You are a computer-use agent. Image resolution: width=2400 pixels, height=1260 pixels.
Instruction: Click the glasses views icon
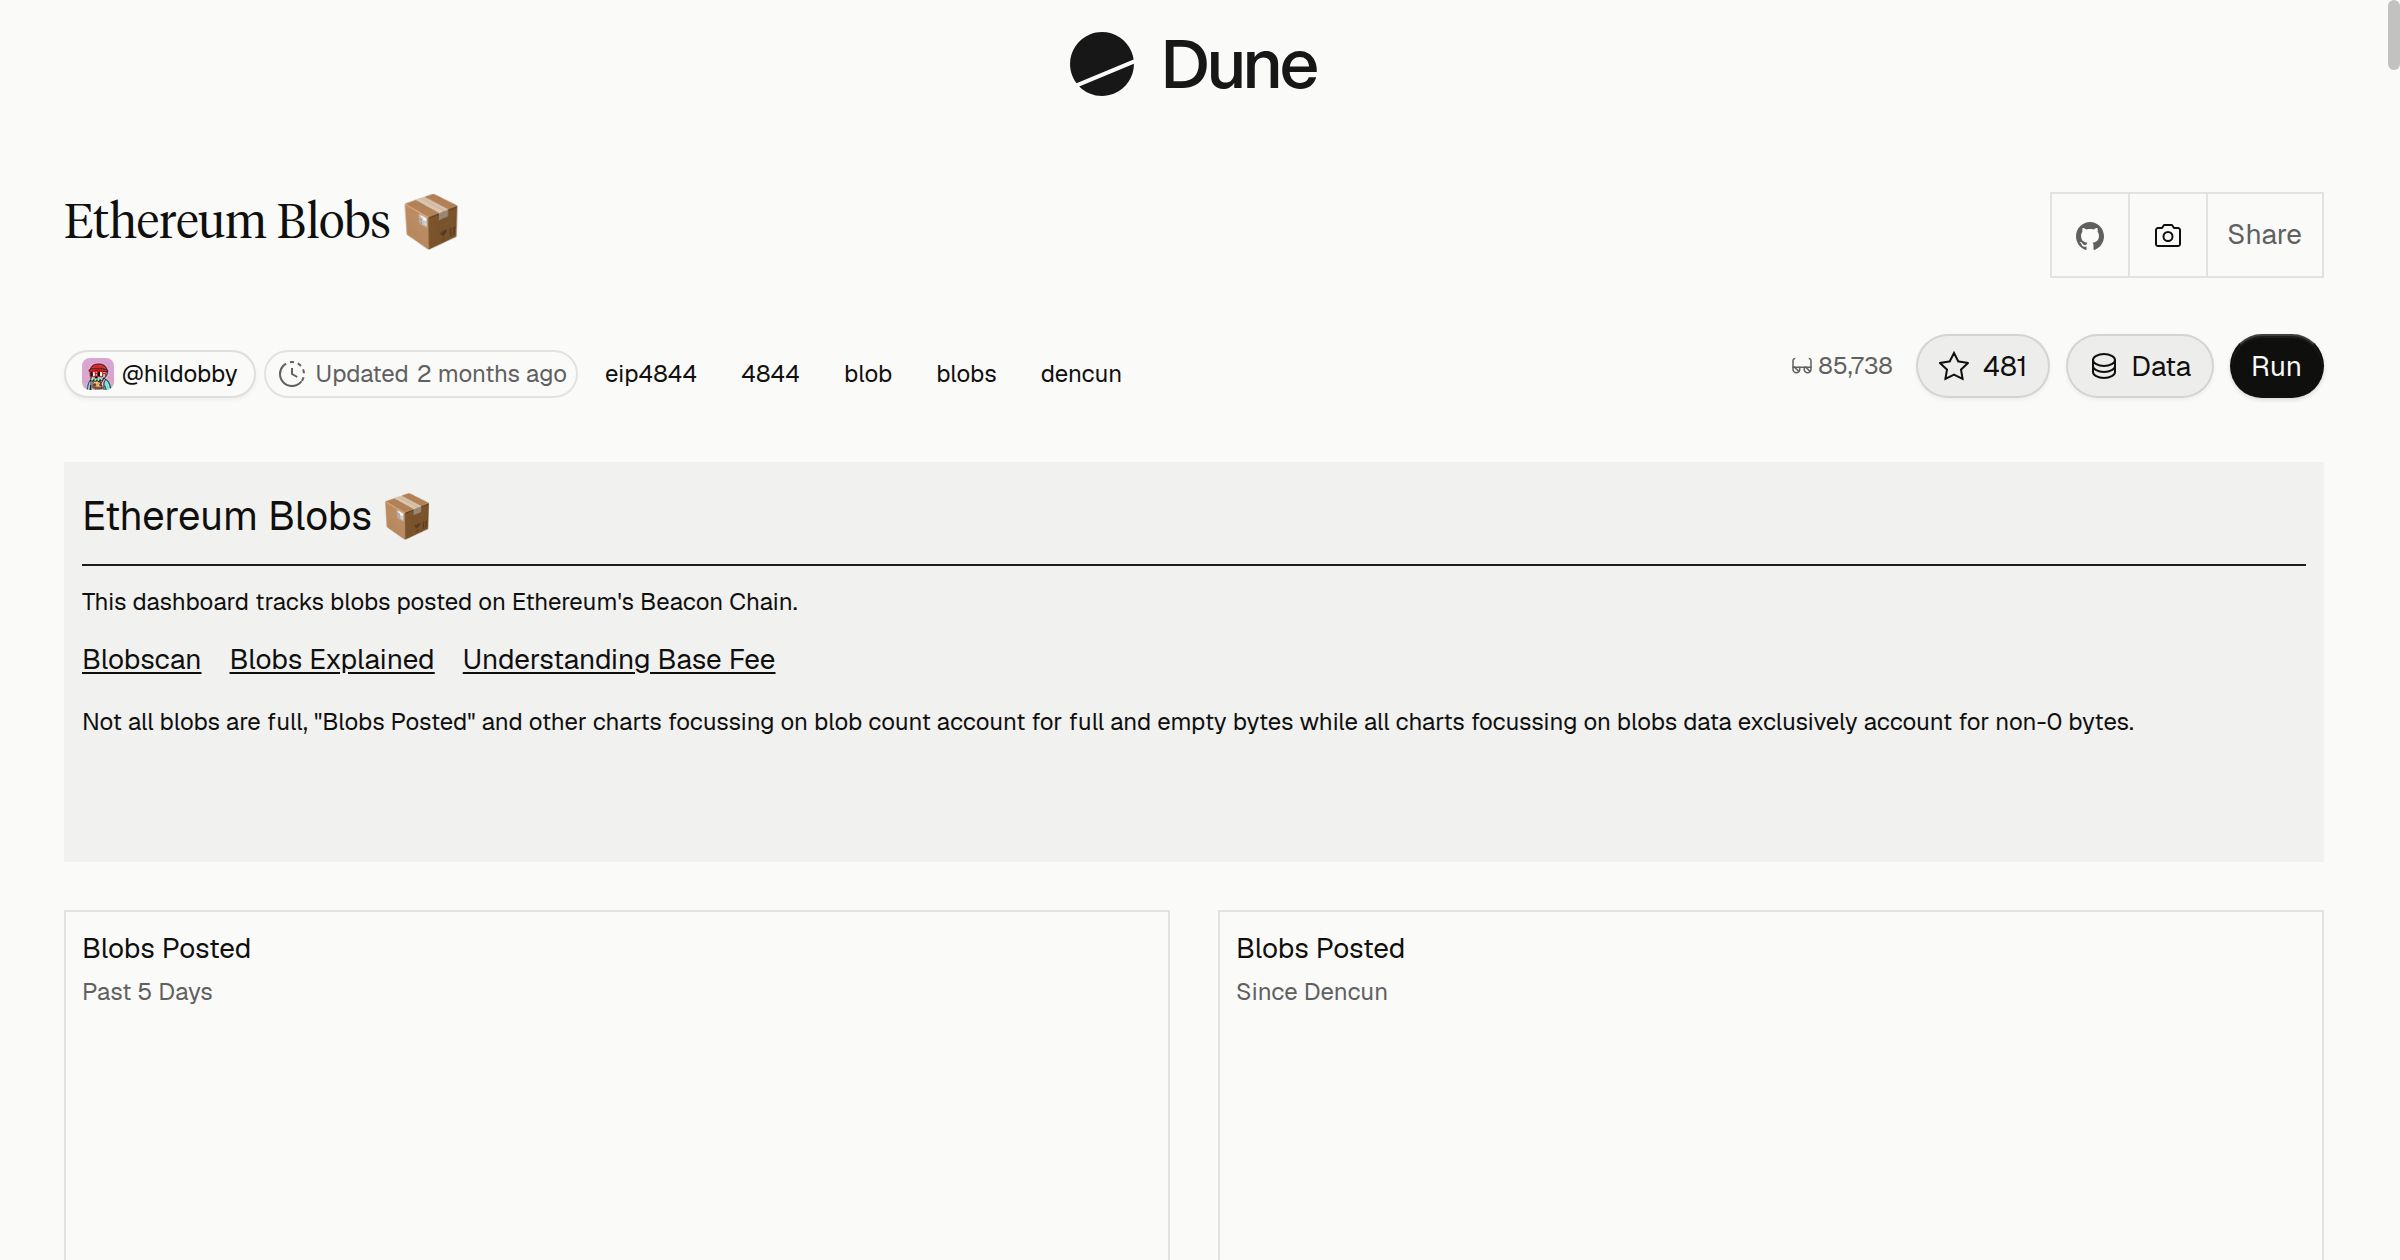coord(1801,367)
